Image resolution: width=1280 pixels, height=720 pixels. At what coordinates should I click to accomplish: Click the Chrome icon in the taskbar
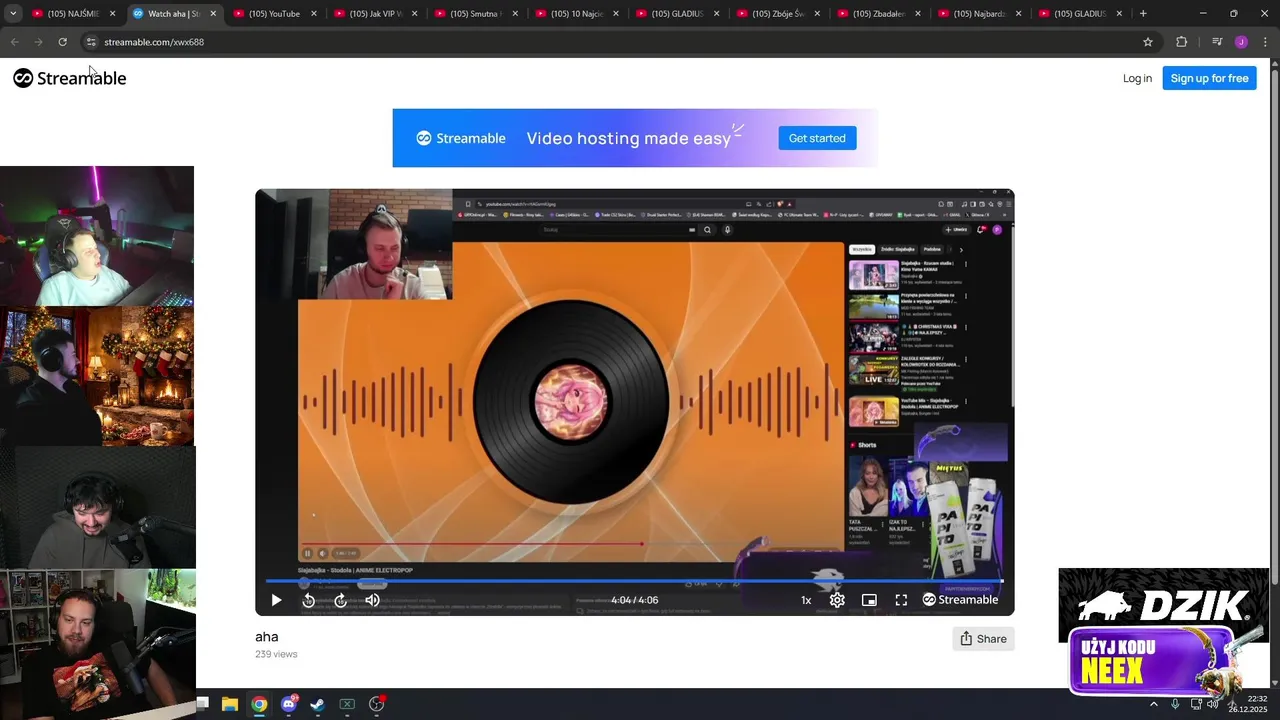259,704
